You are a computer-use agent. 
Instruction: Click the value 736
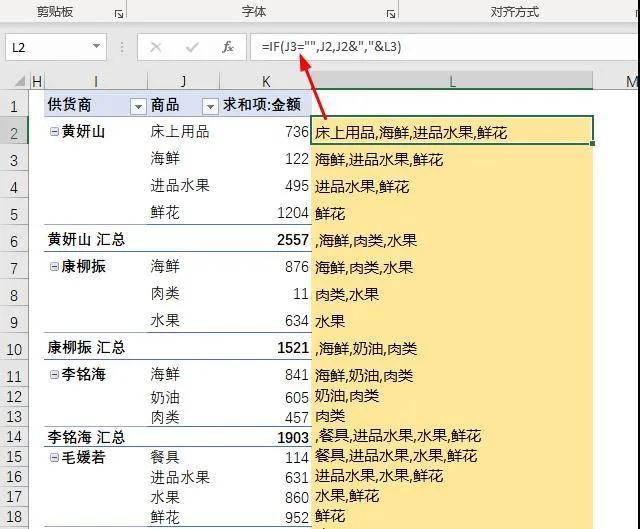point(297,131)
